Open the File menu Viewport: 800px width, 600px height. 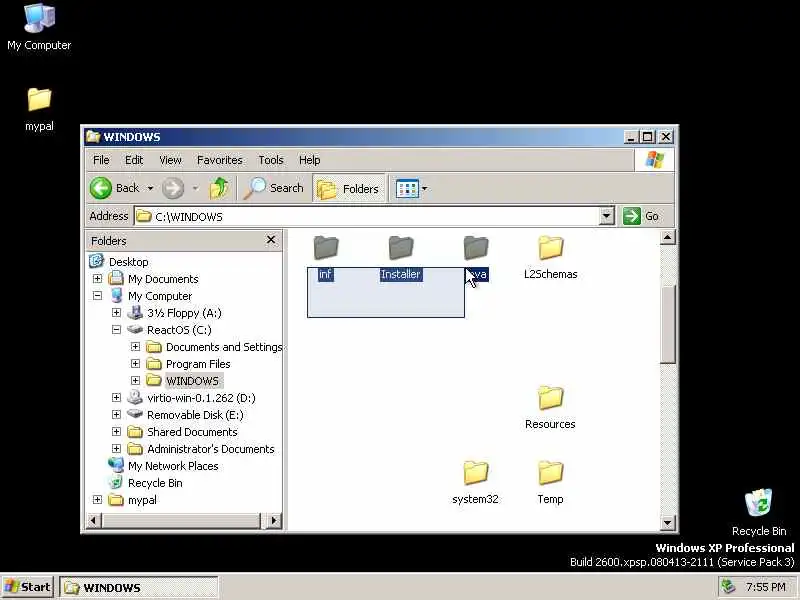101,160
